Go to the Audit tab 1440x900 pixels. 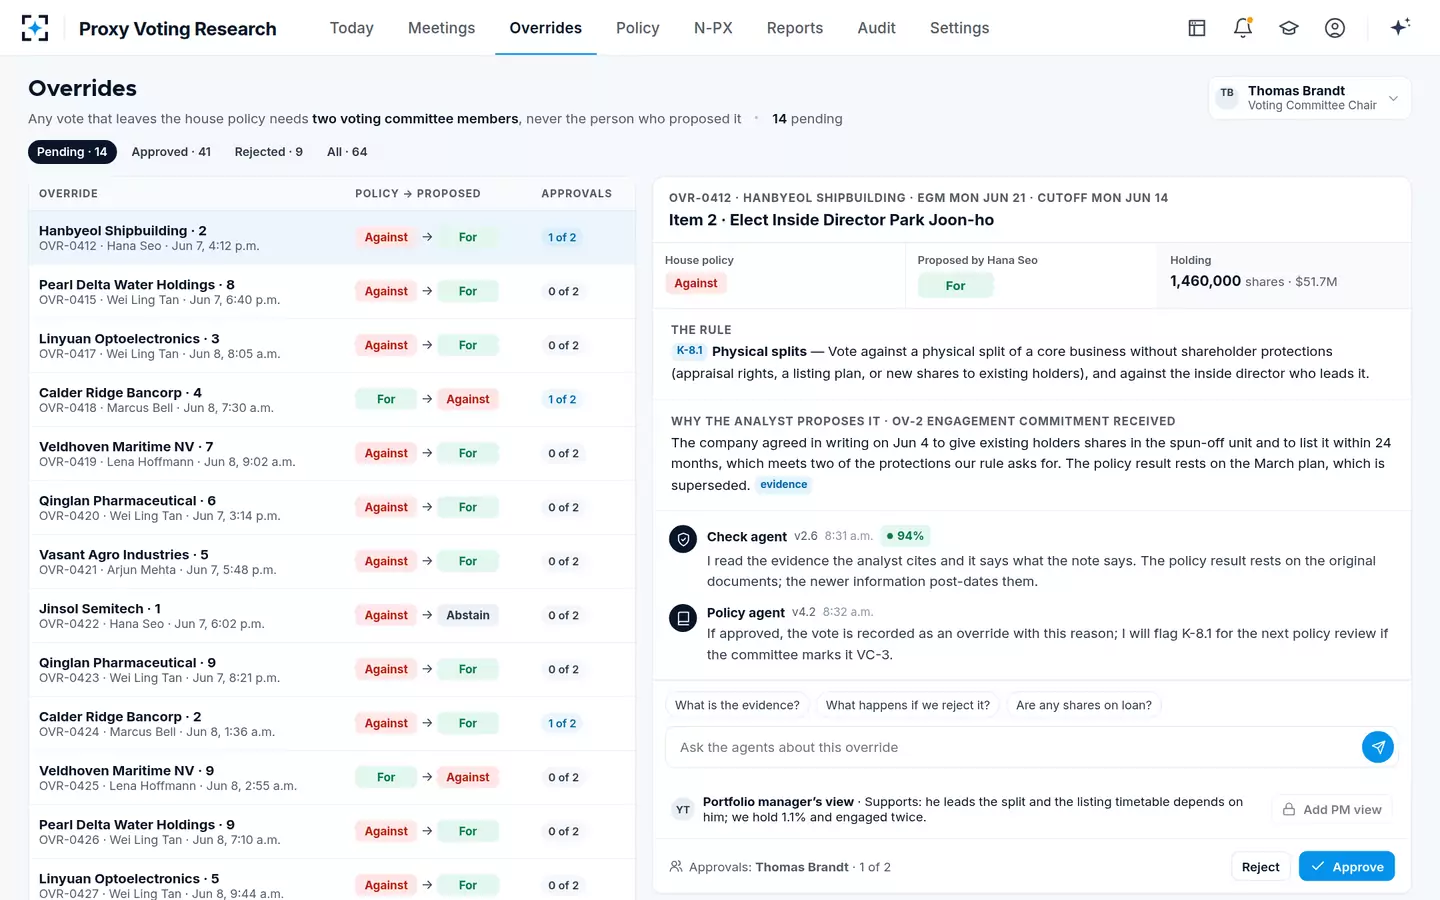[x=877, y=28]
